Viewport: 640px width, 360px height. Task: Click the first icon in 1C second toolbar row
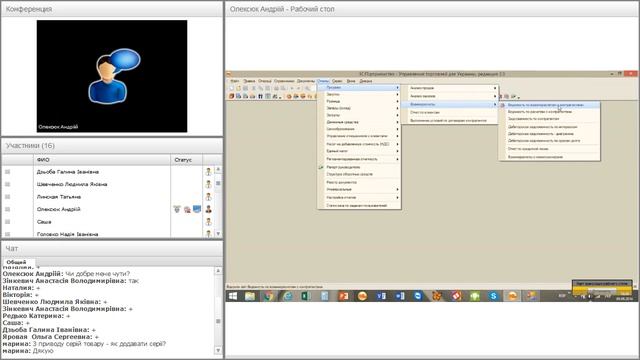pyautogui.click(x=231, y=96)
